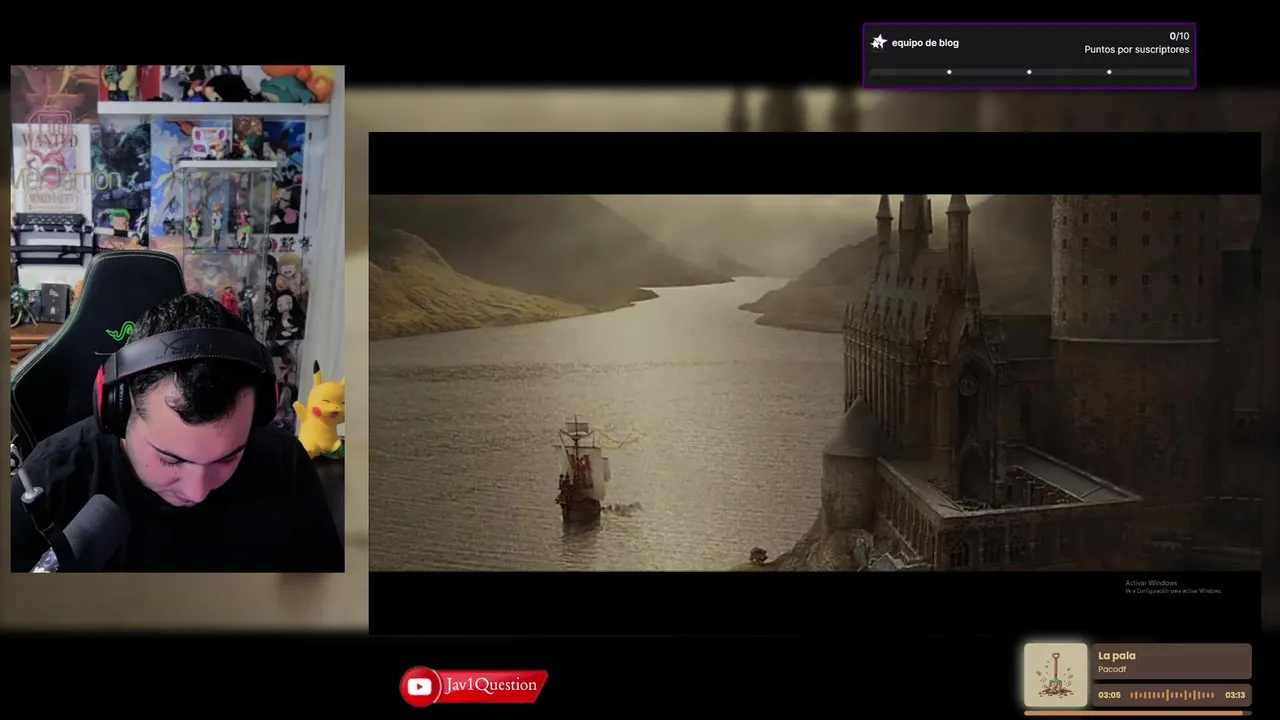Click the subscriber goal progress bar
Image resolution: width=1280 pixels, height=720 pixels.
pyautogui.click(x=1029, y=72)
